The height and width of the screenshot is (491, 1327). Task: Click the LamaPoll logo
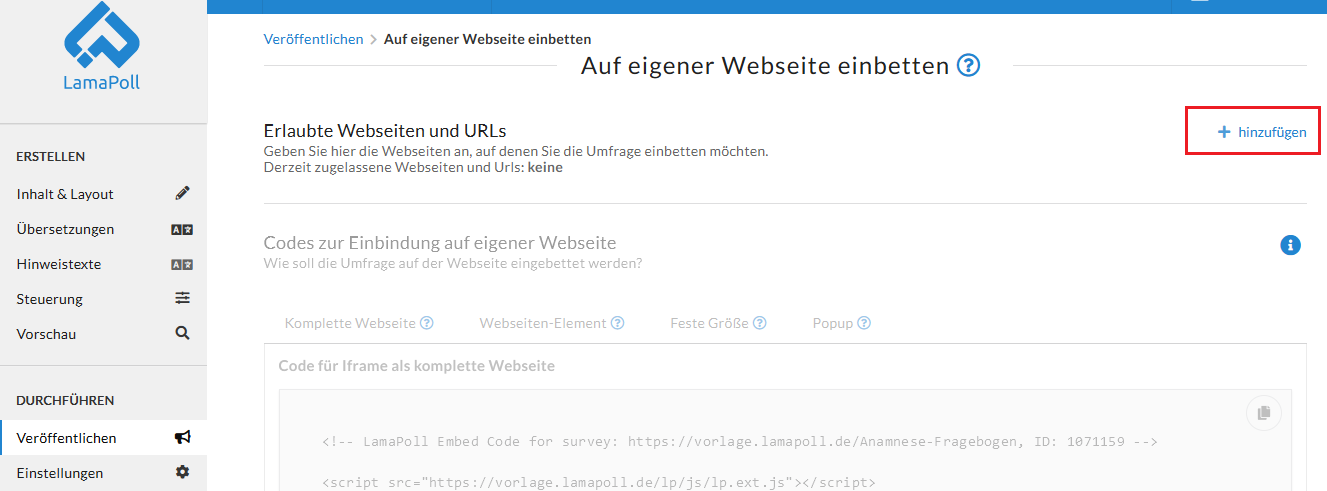(x=102, y=45)
